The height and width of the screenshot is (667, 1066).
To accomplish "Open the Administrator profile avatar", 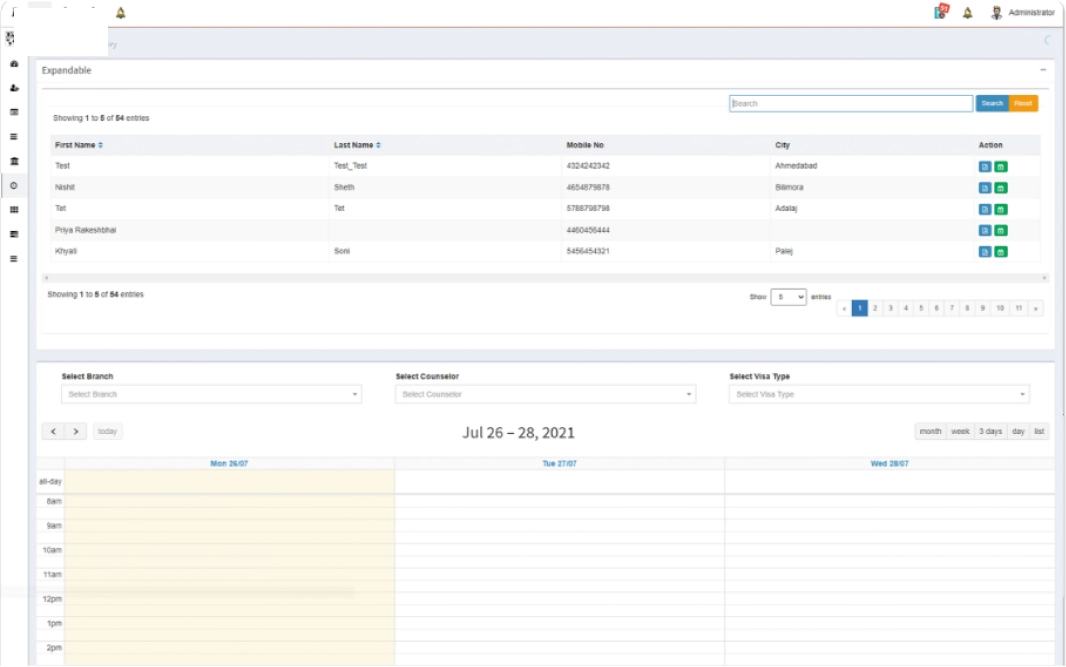I will (996, 13).
